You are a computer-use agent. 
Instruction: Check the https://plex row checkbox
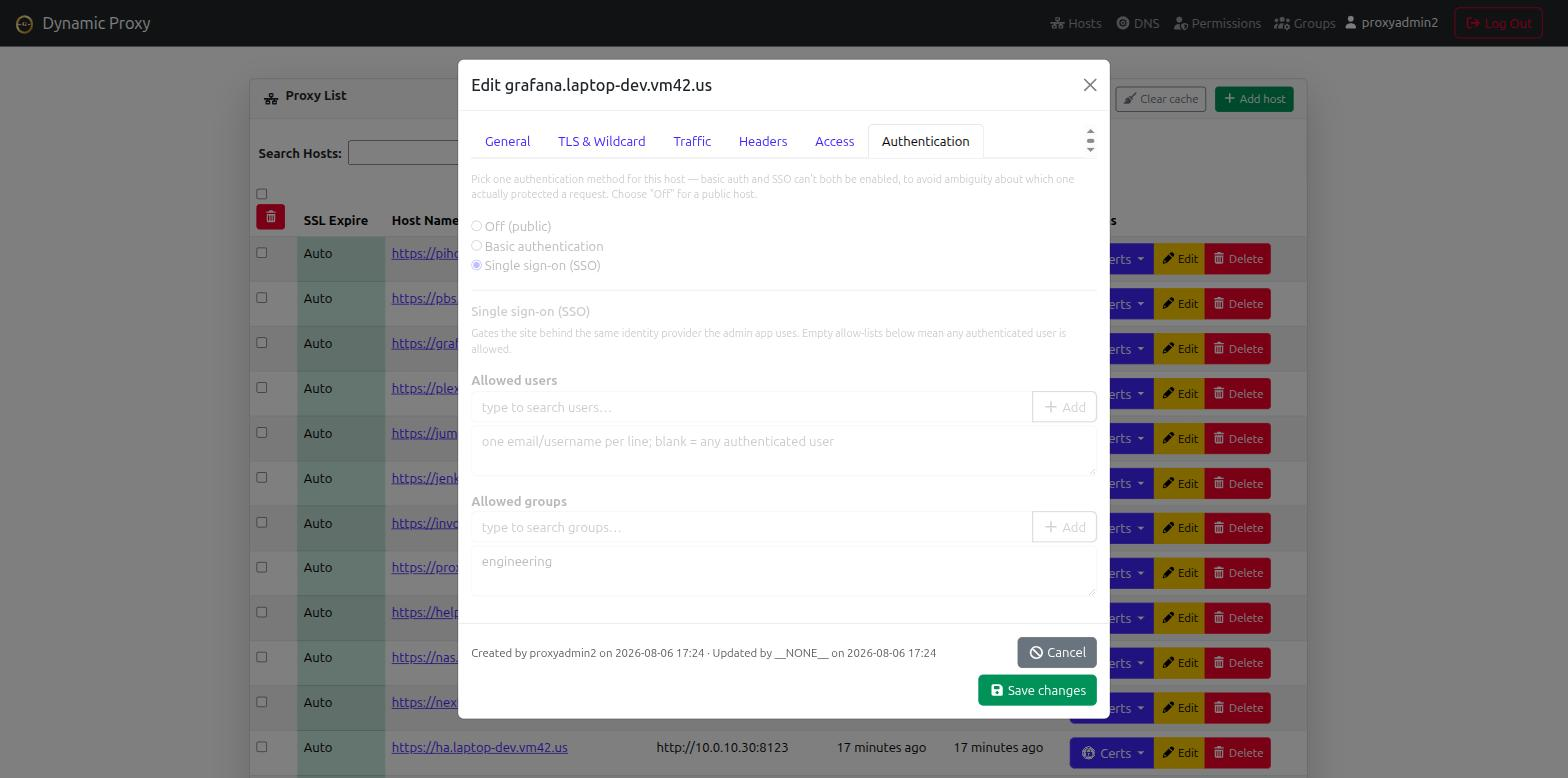tap(262, 388)
